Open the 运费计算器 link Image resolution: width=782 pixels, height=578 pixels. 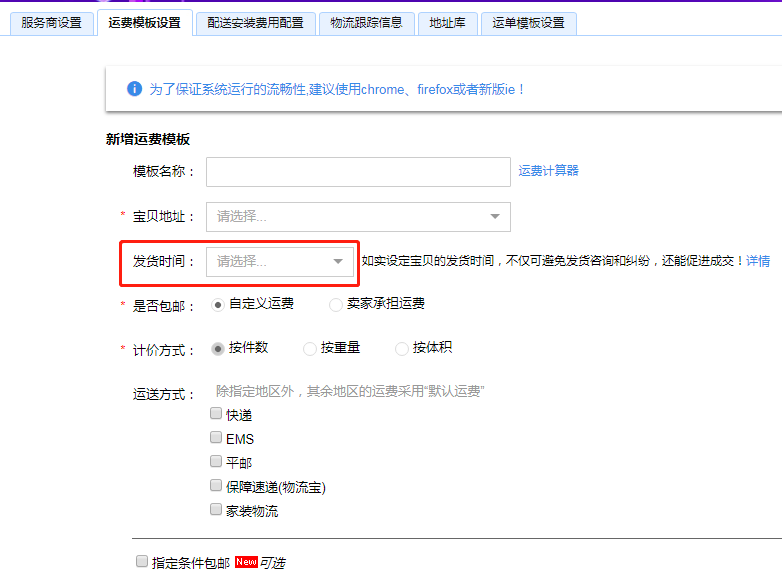pos(548,171)
